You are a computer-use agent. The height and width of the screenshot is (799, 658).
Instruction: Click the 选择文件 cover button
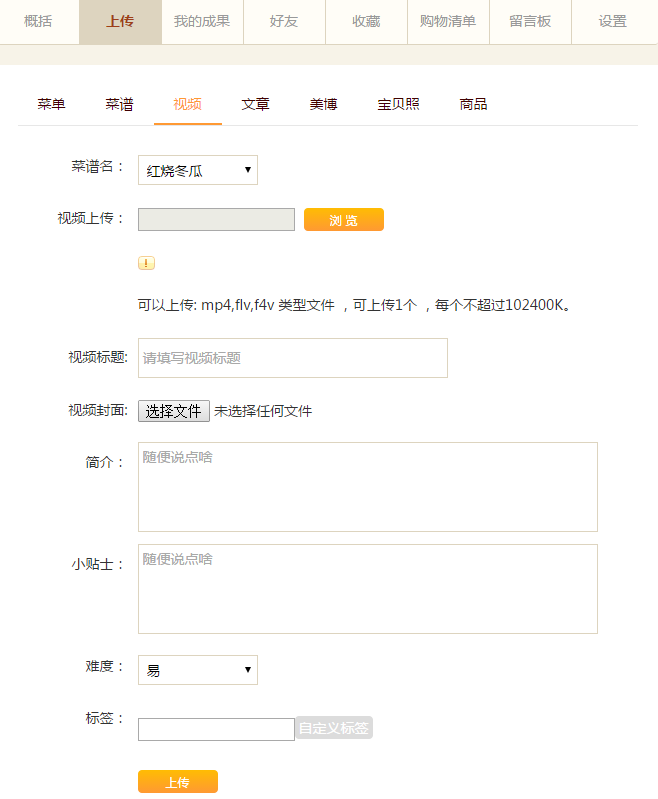(x=174, y=411)
